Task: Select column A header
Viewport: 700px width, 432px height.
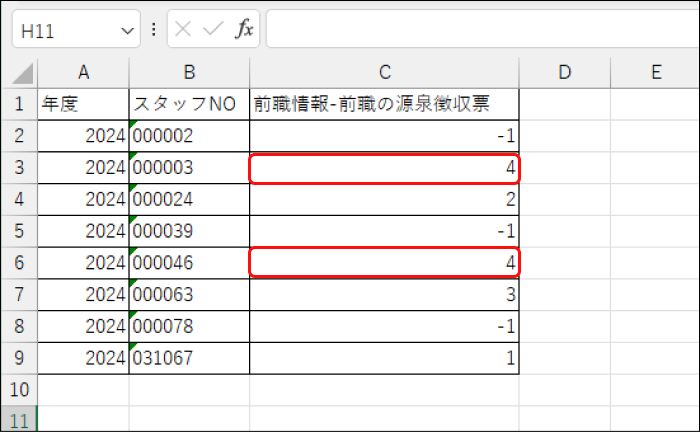Action: click(x=83, y=72)
